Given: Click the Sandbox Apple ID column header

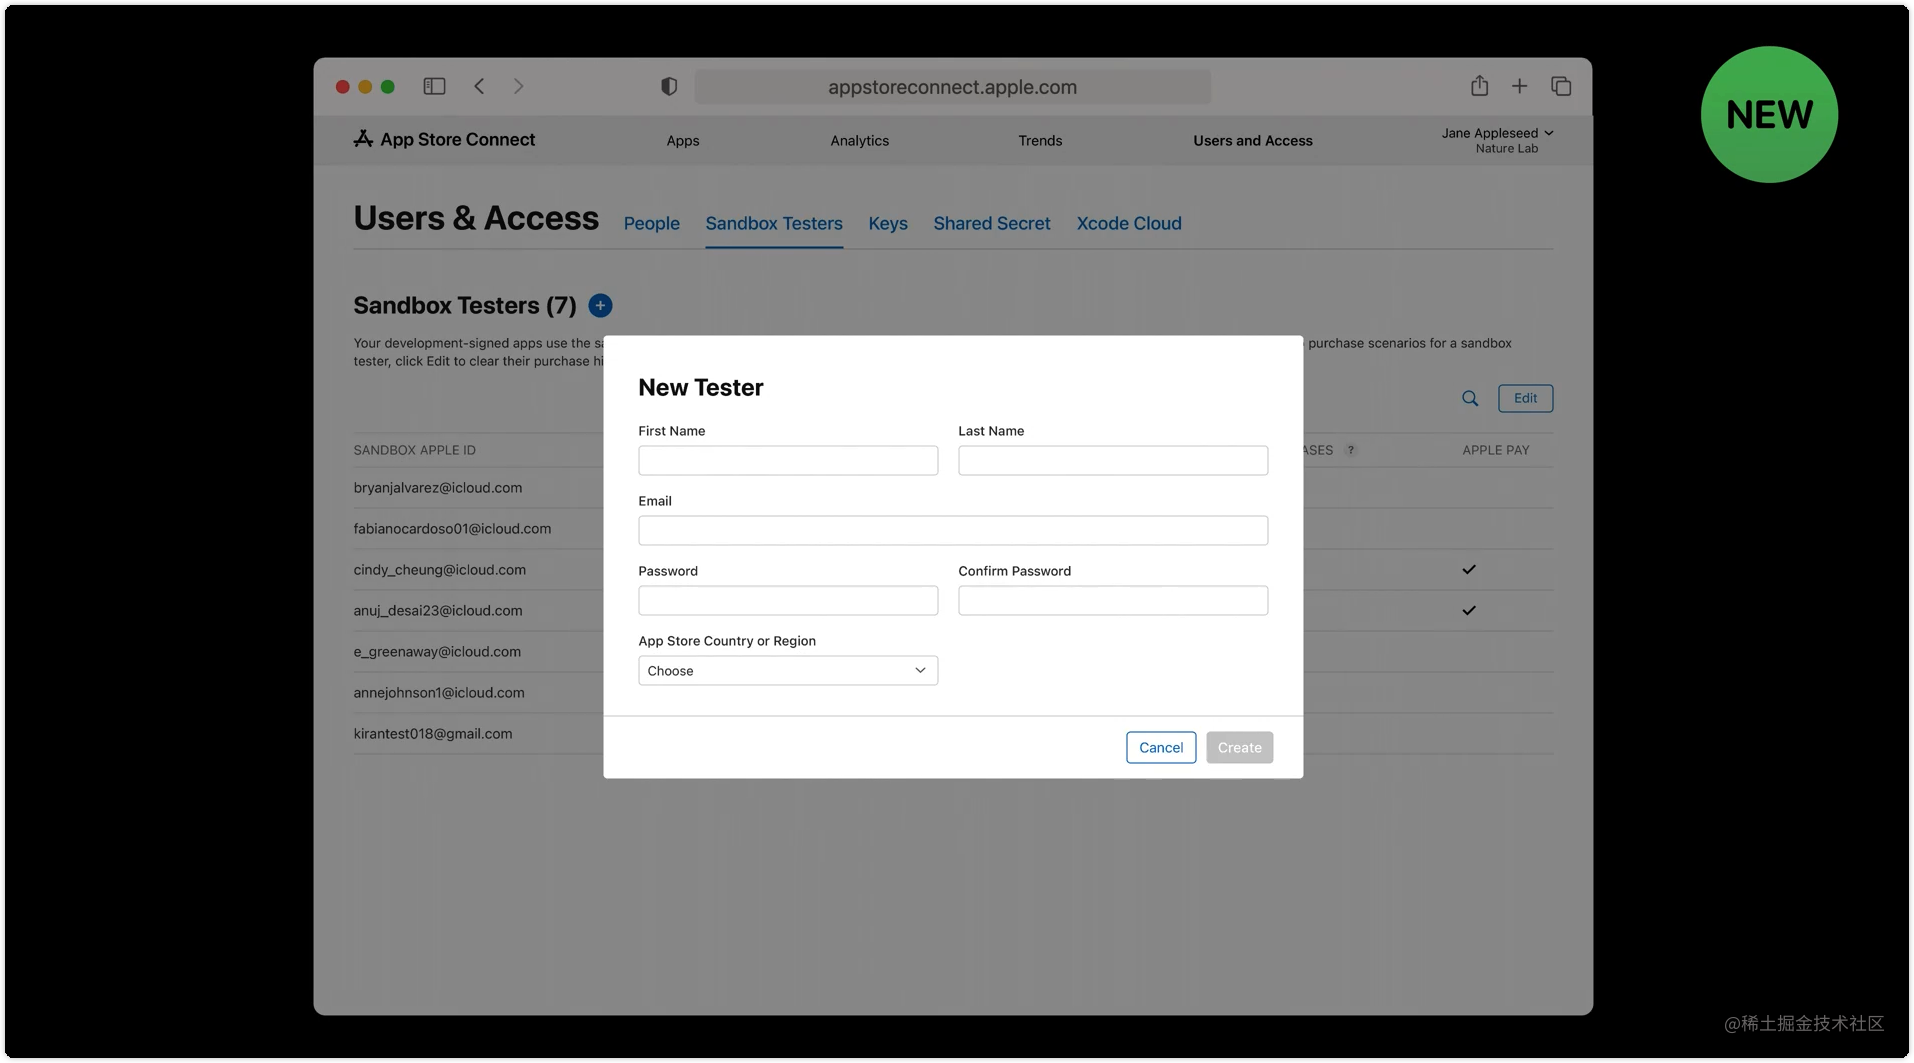Looking at the screenshot, I should pos(414,450).
